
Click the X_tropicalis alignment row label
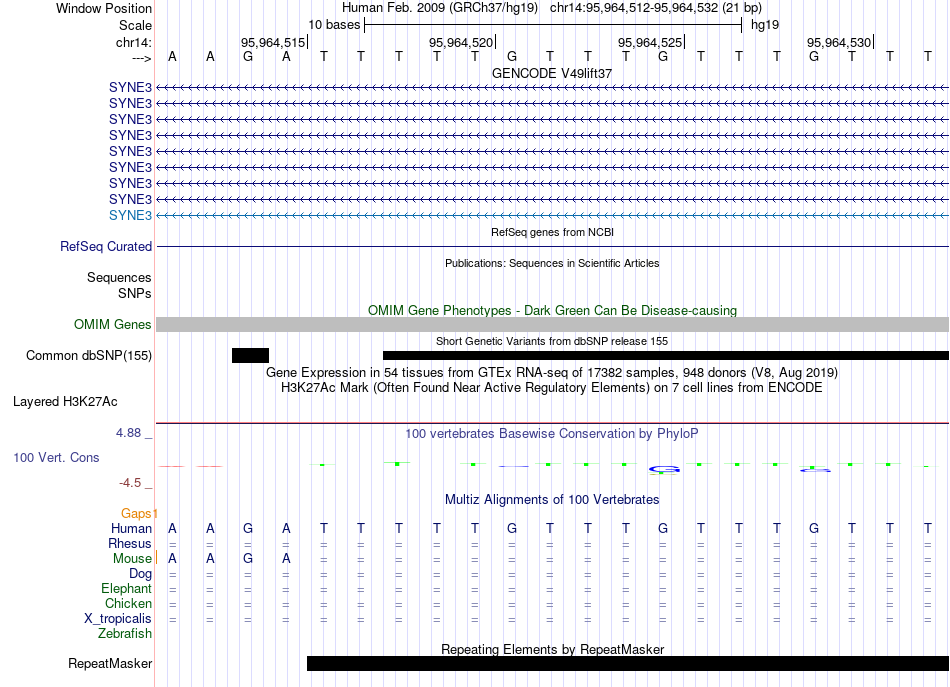118,619
